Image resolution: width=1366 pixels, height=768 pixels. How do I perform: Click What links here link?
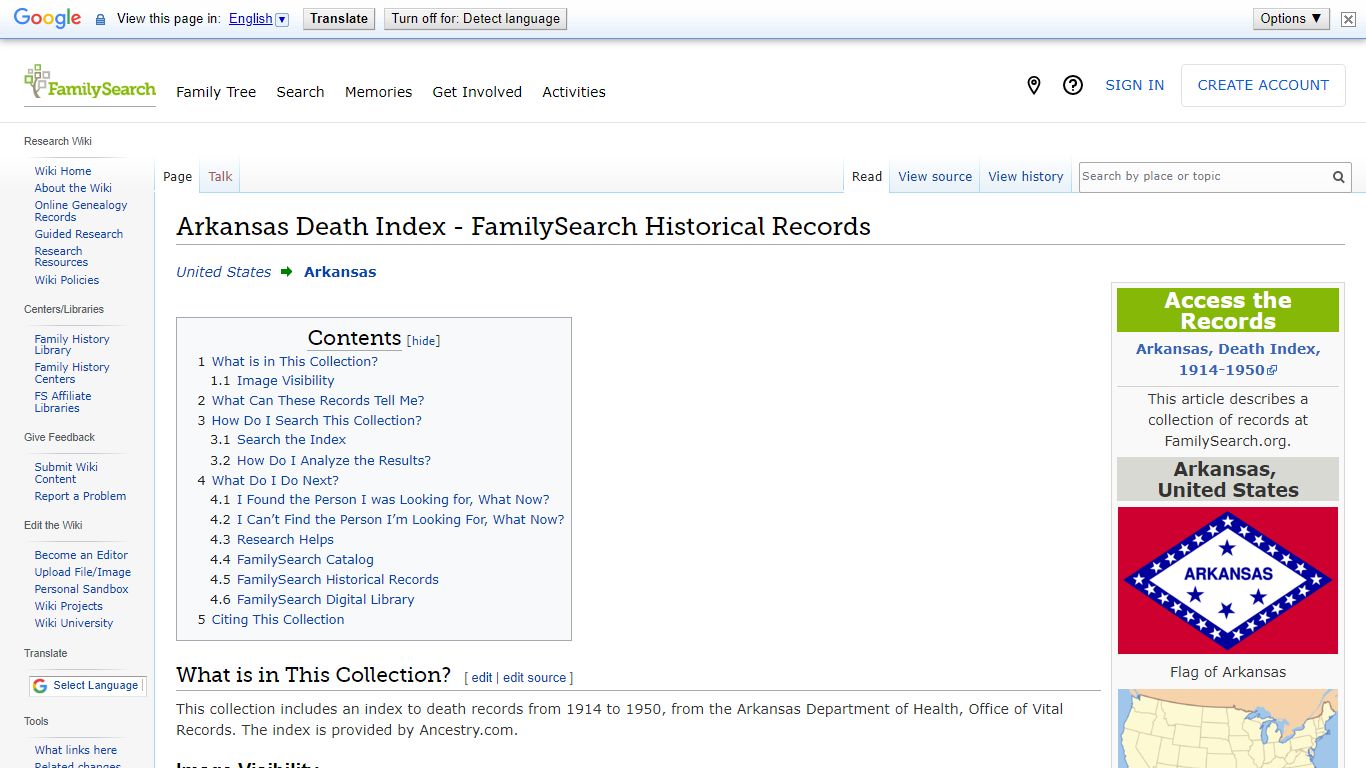[x=76, y=750]
